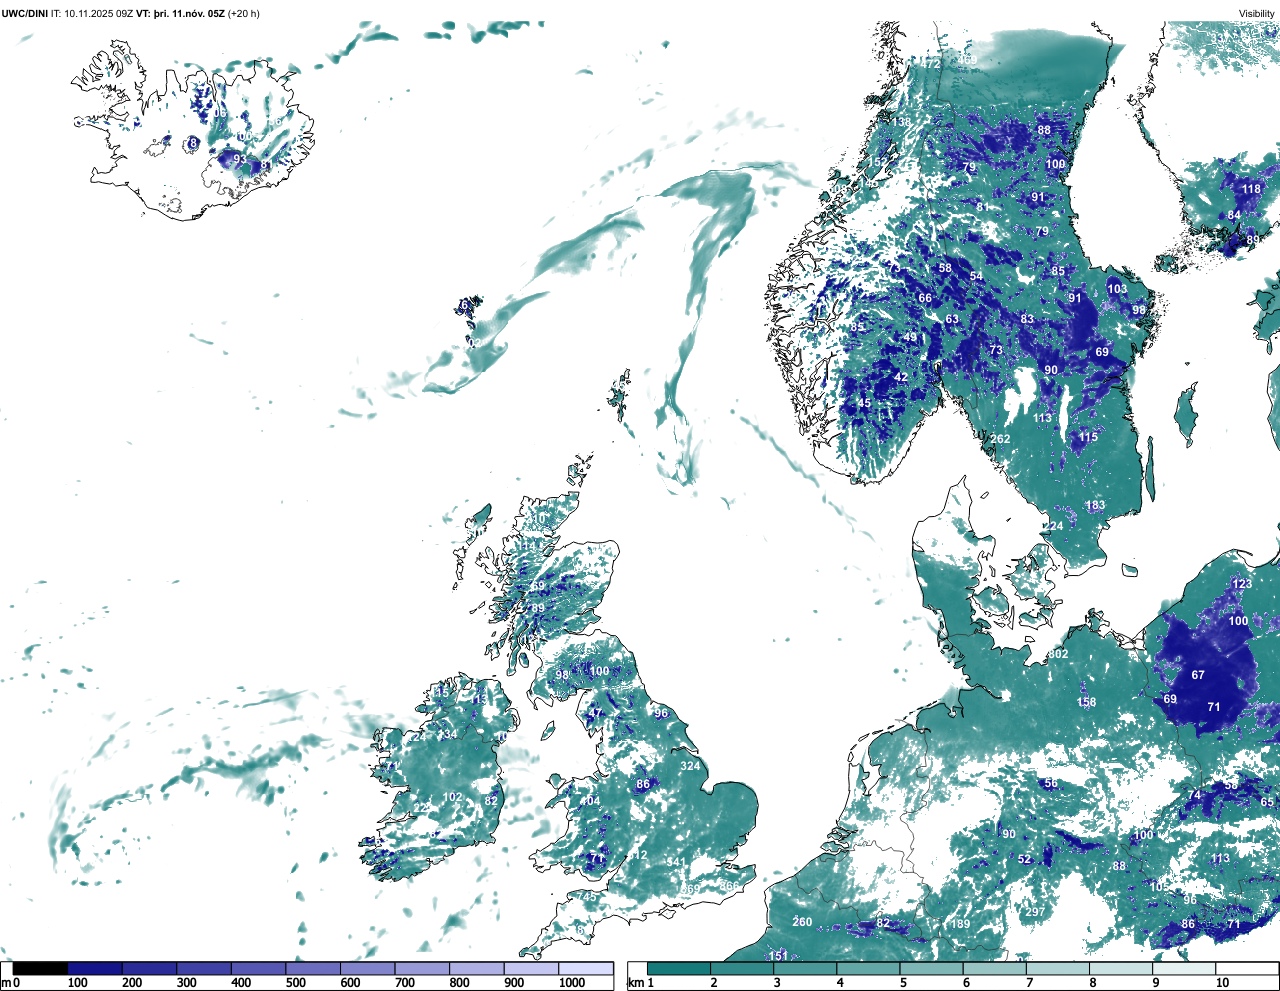
Task: Click the 'UWC/DINI' header text
Action: pos(24,13)
